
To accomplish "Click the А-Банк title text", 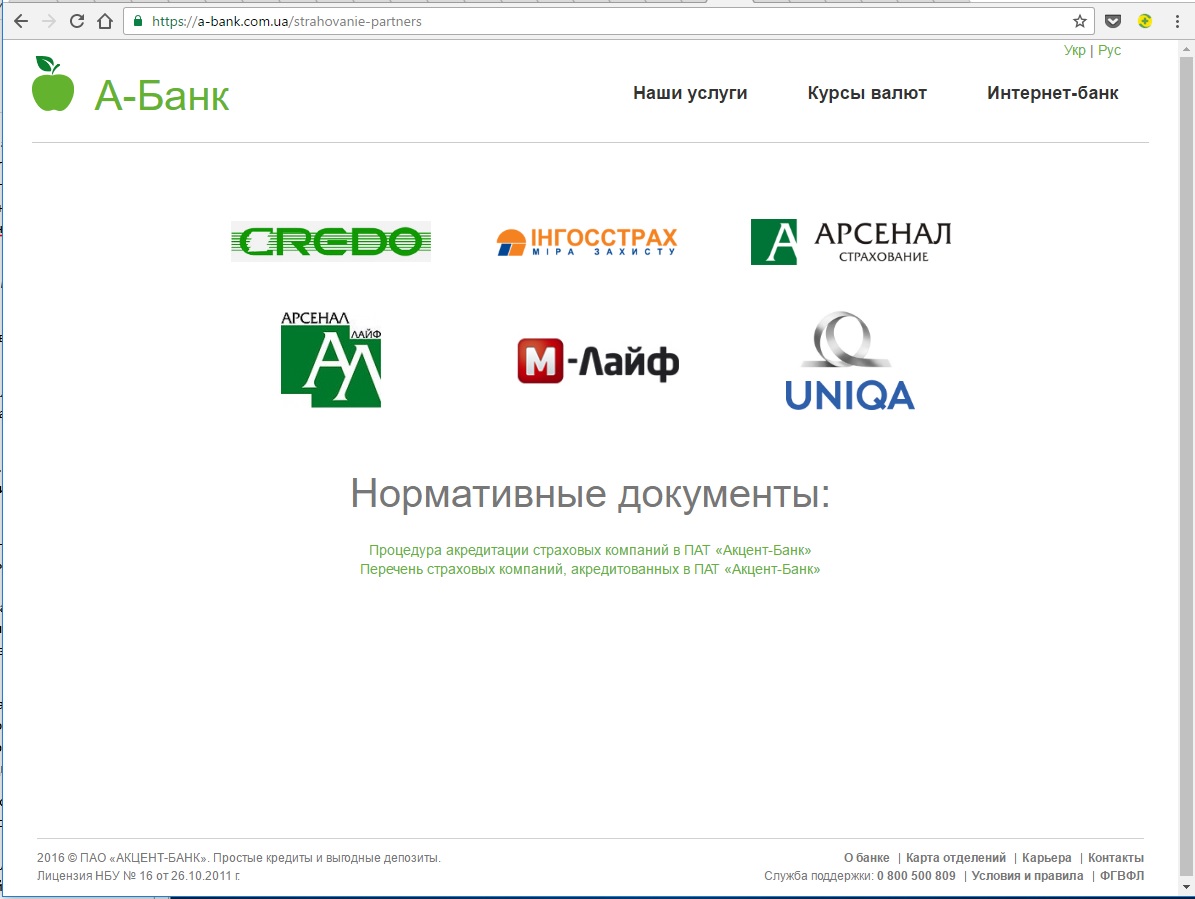I will [162, 96].
